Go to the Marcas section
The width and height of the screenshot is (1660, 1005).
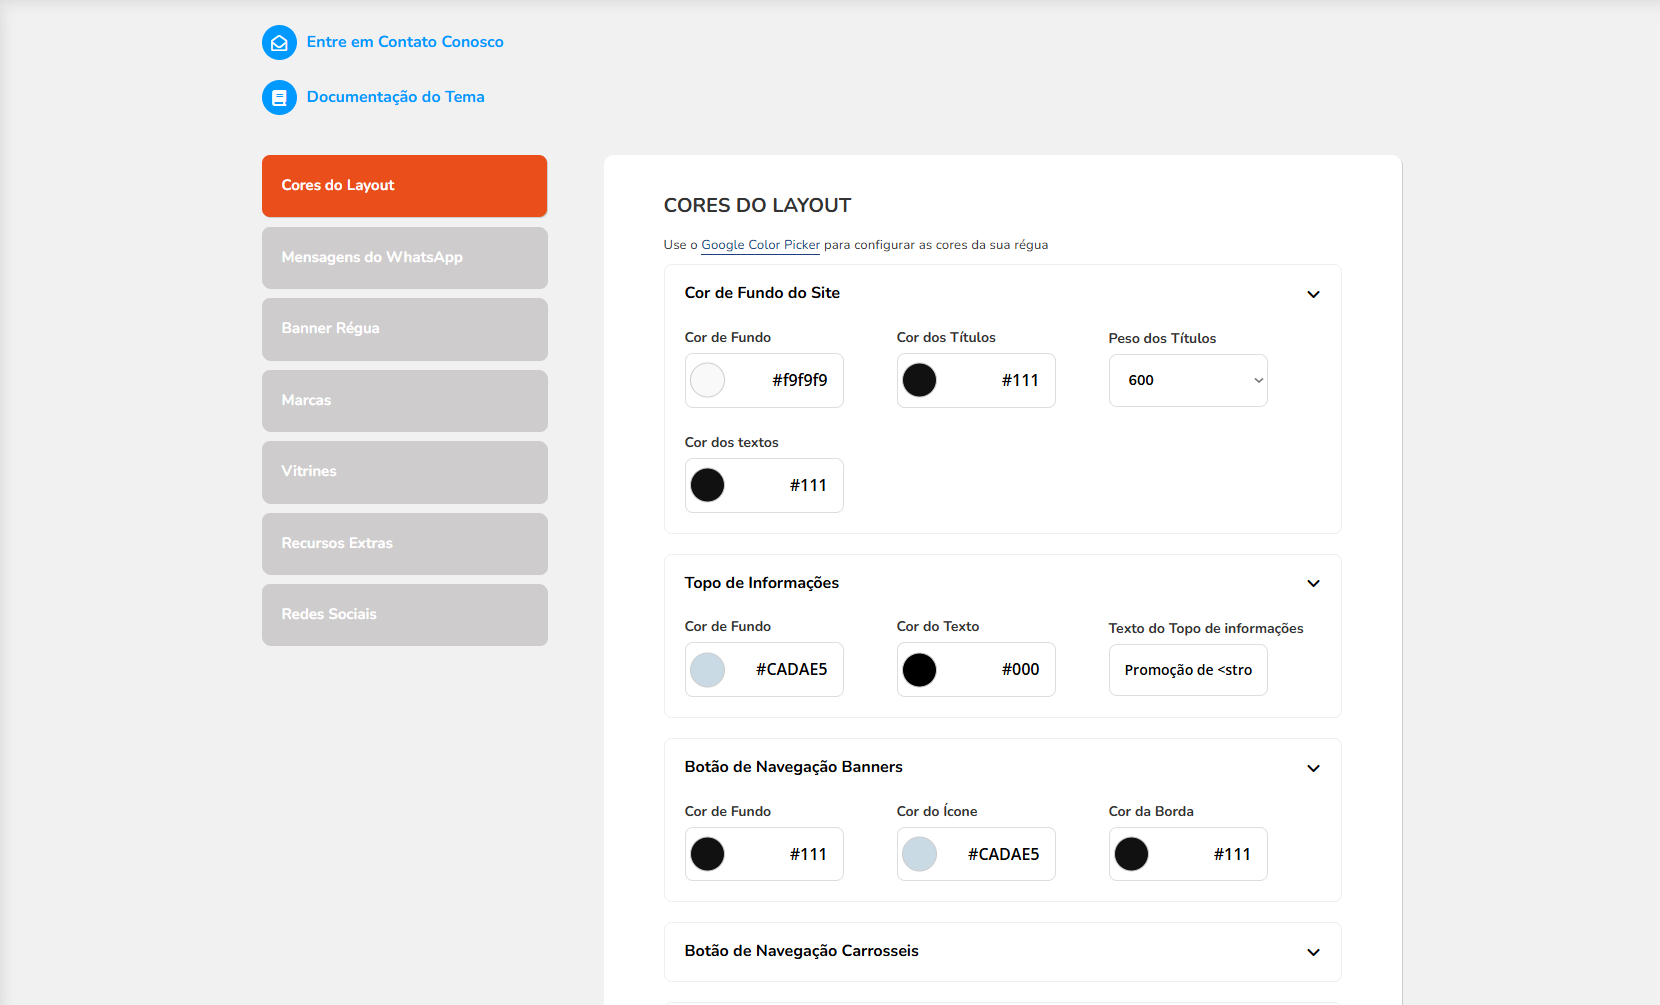[404, 401]
